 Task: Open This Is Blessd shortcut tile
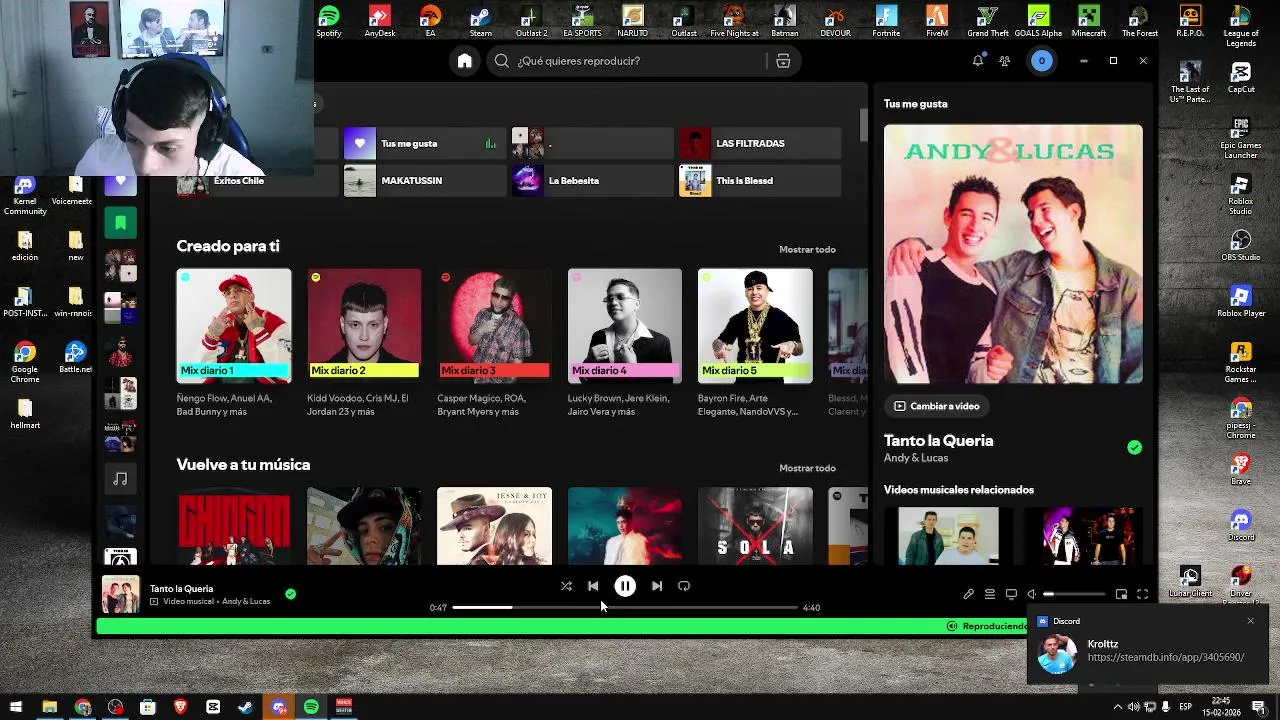(x=759, y=181)
